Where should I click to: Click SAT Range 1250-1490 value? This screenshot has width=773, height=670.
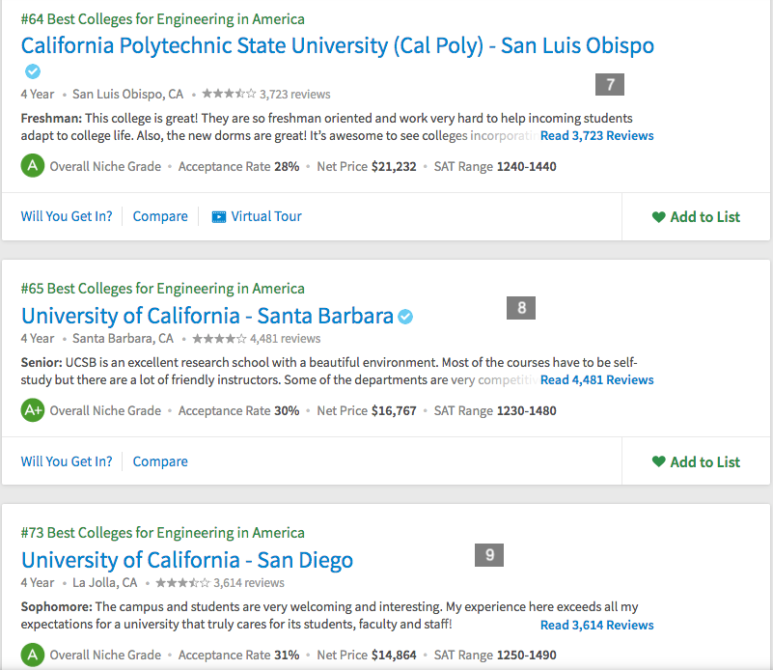(x=527, y=655)
